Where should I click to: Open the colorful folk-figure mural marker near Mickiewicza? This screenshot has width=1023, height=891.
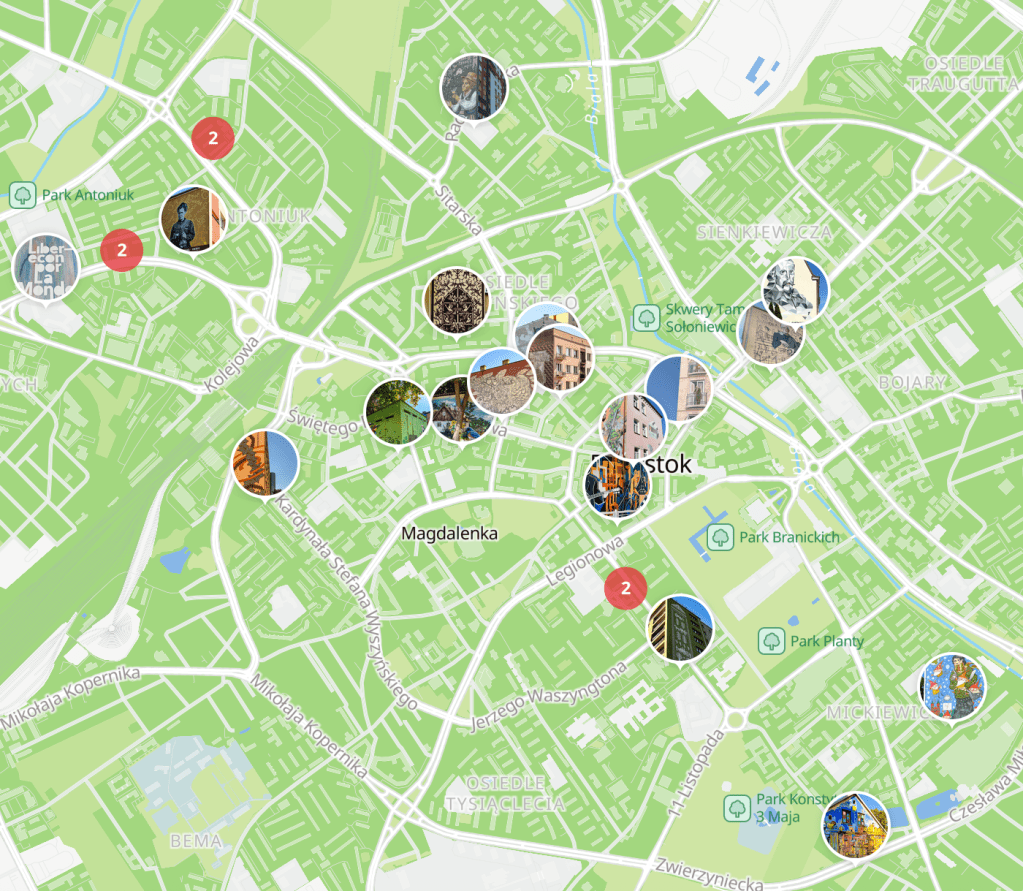tap(953, 687)
